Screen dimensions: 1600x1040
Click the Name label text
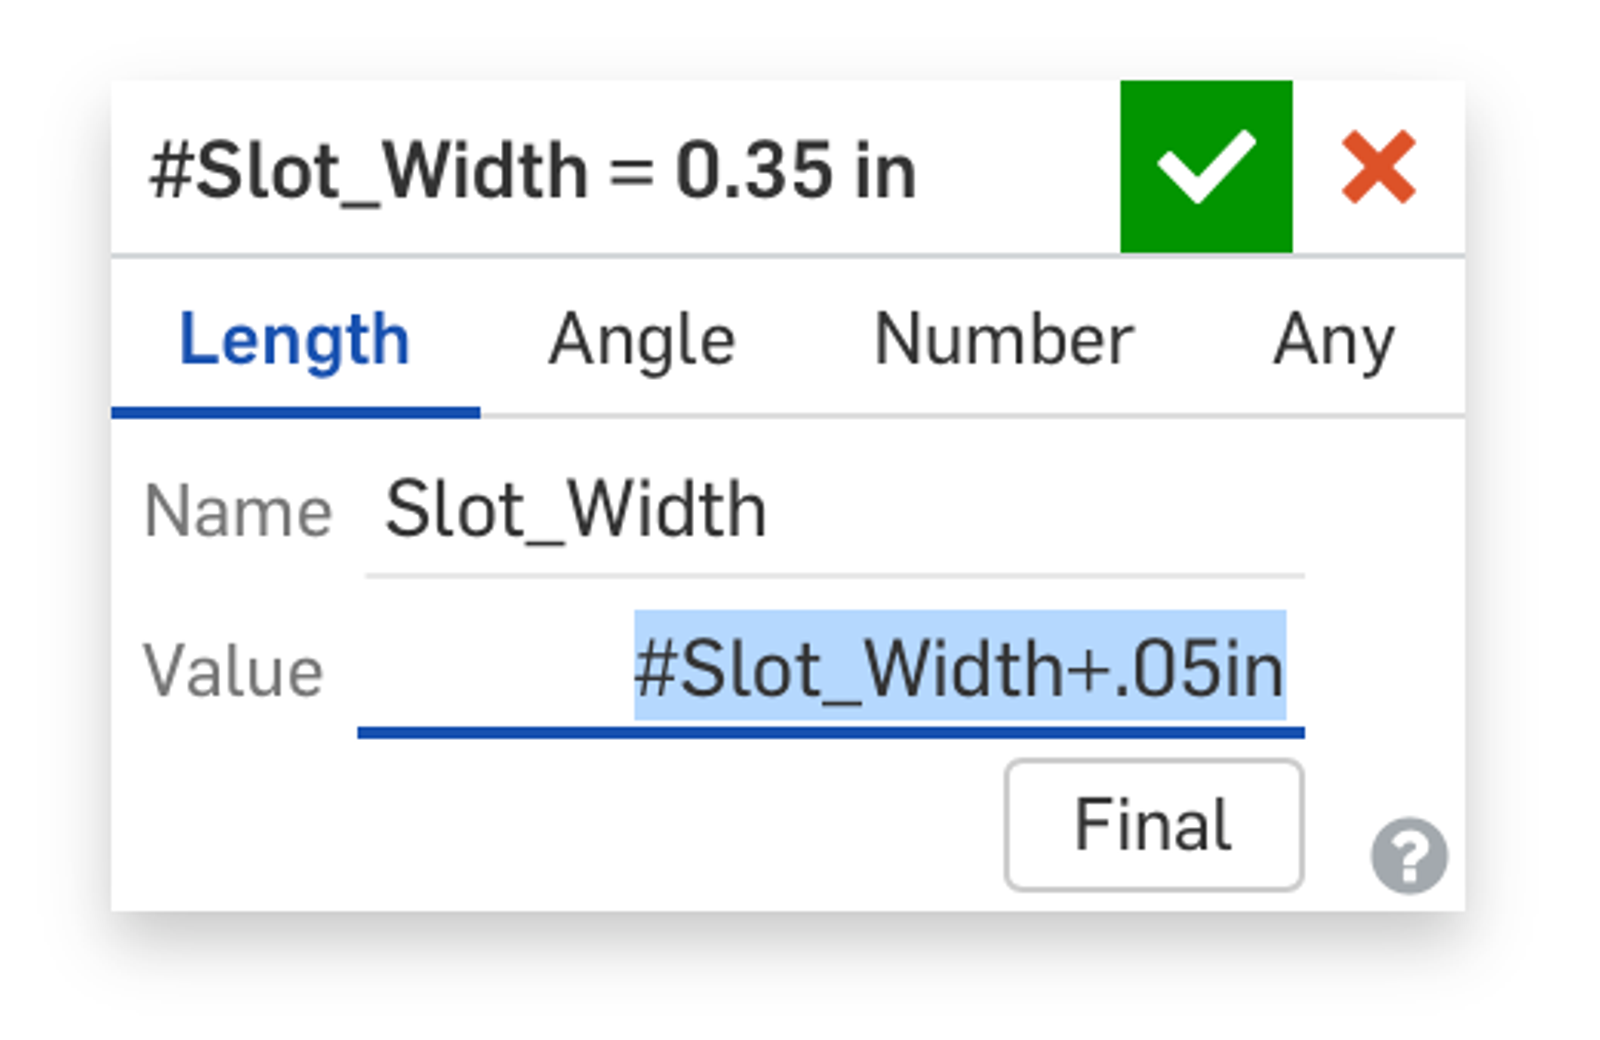coord(237,512)
